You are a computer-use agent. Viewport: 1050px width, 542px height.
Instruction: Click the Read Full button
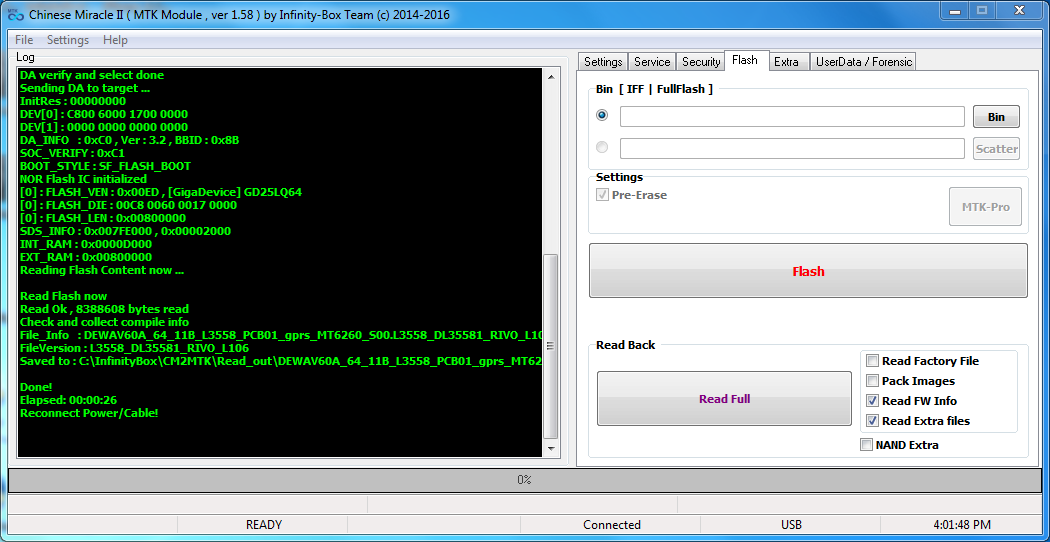[724, 399]
